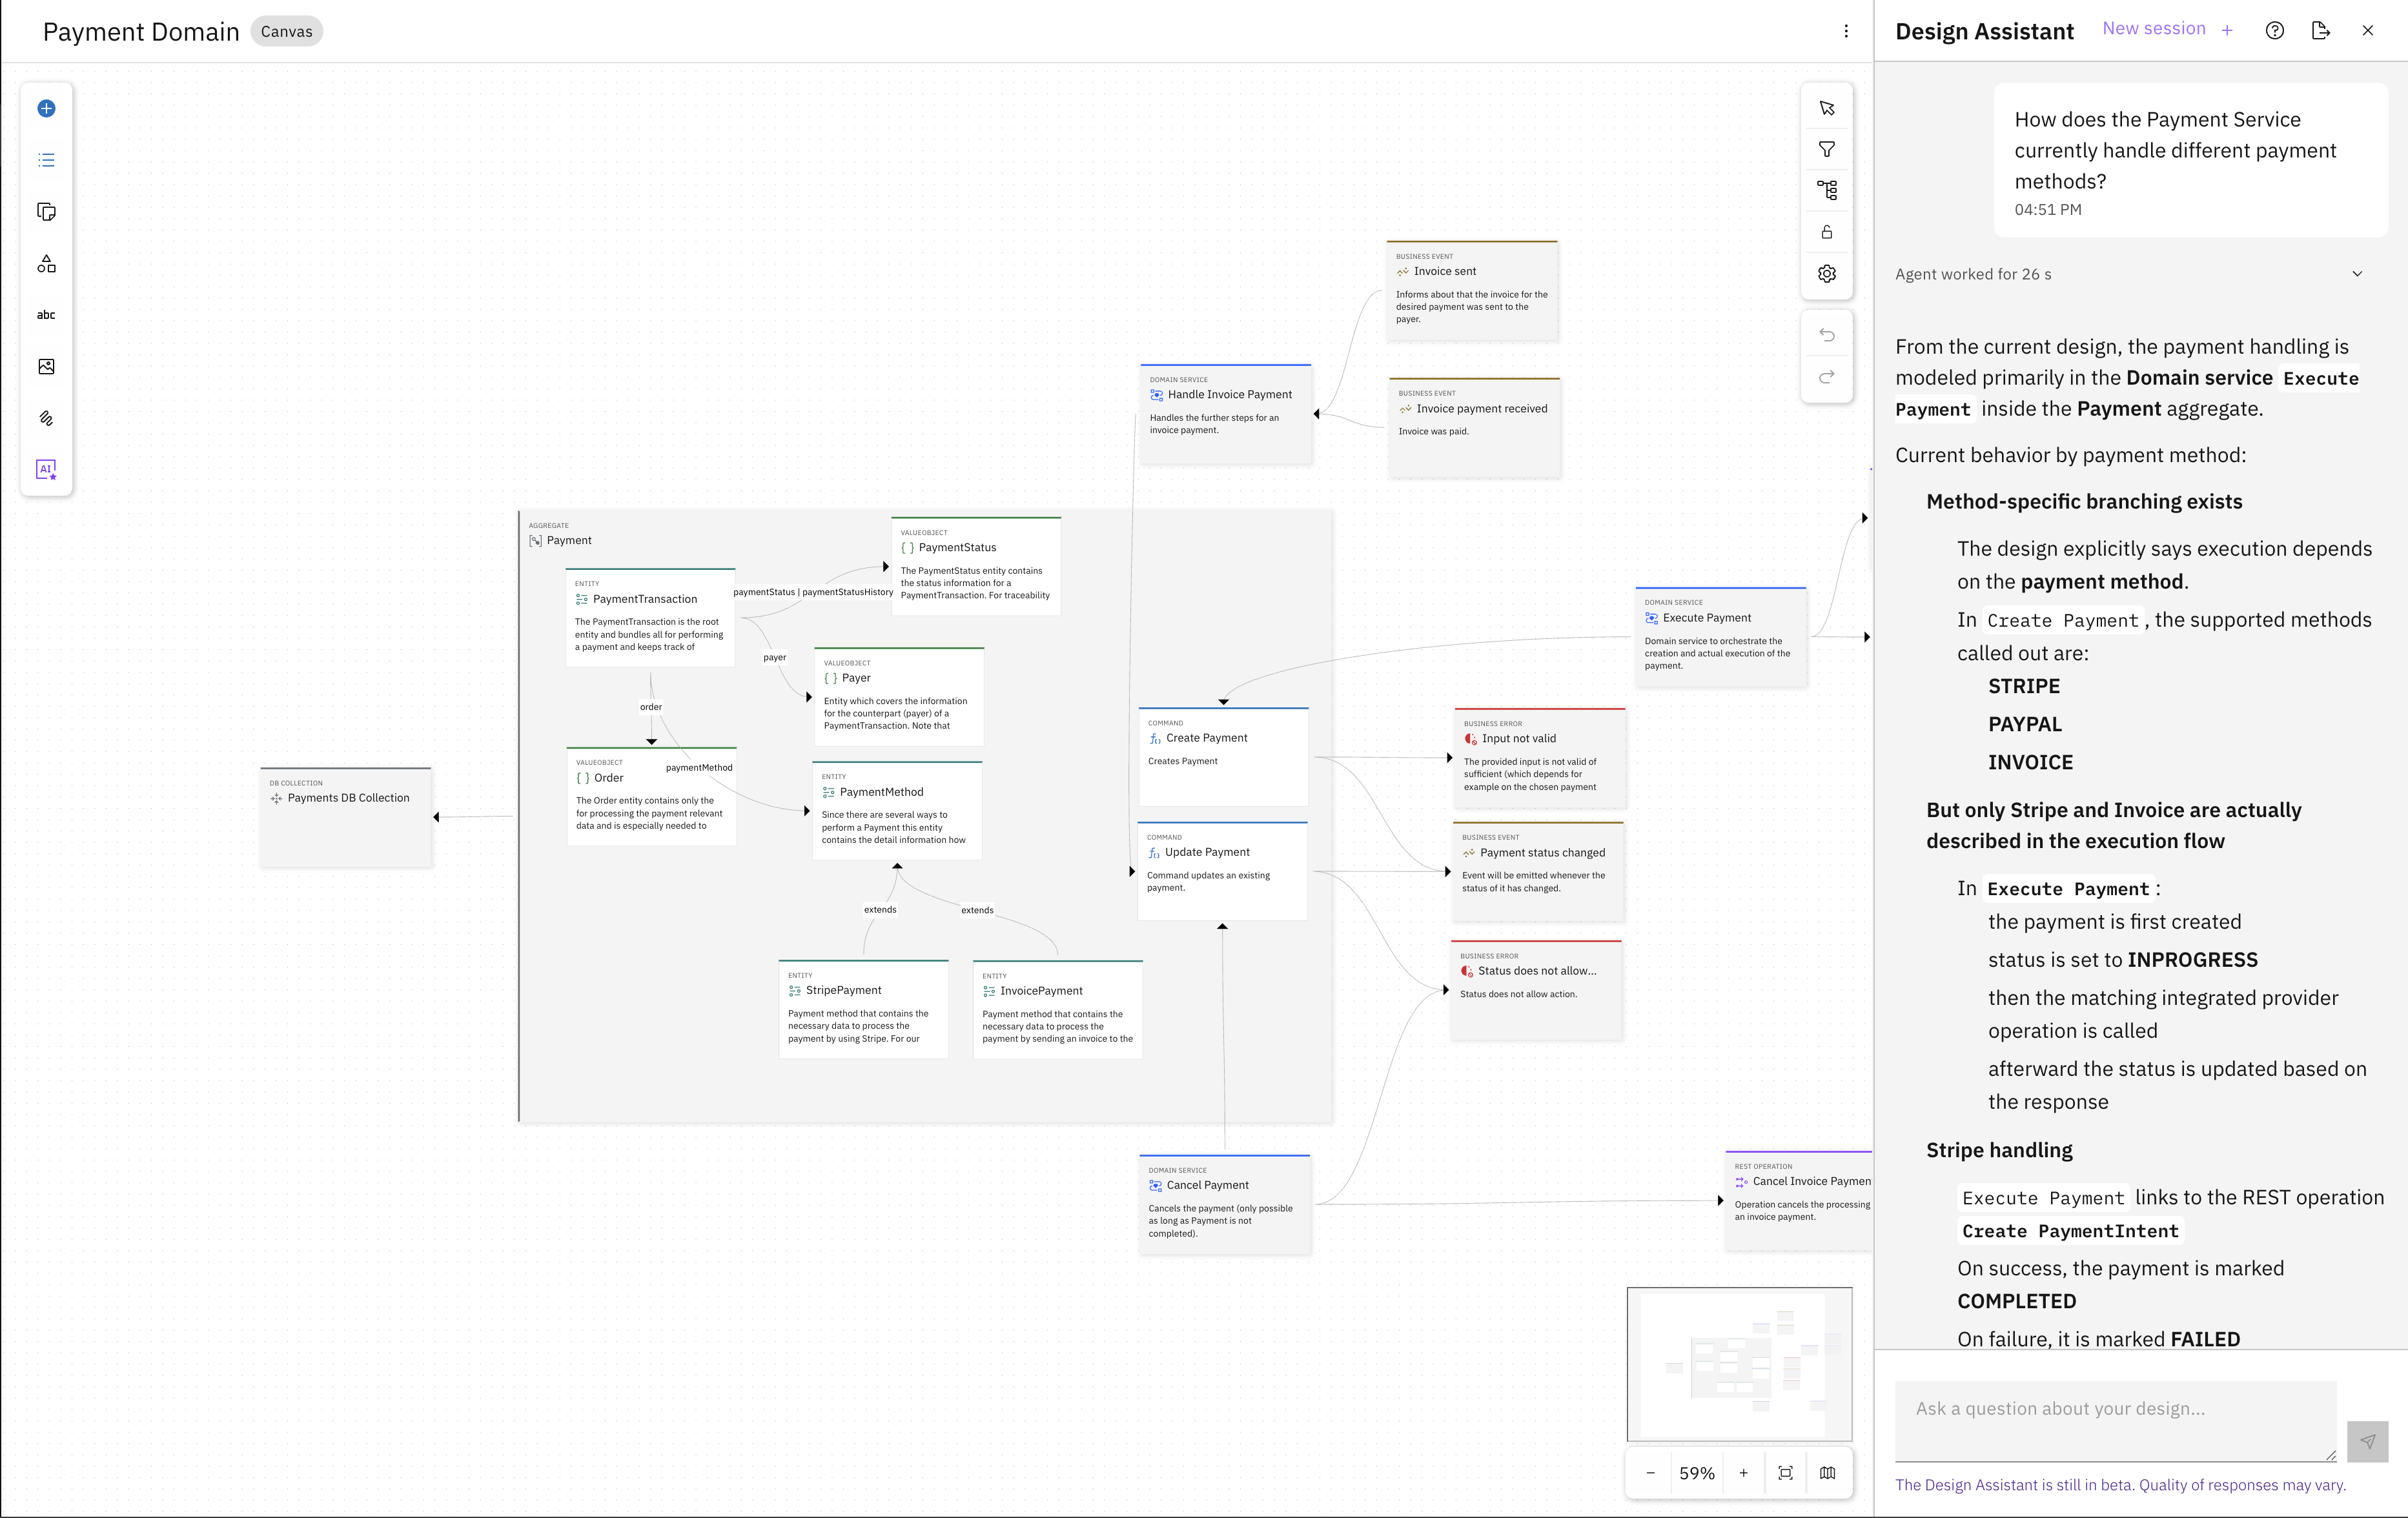Click the question input field
The height and width of the screenshot is (1518, 2408).
[2115, 1421]
